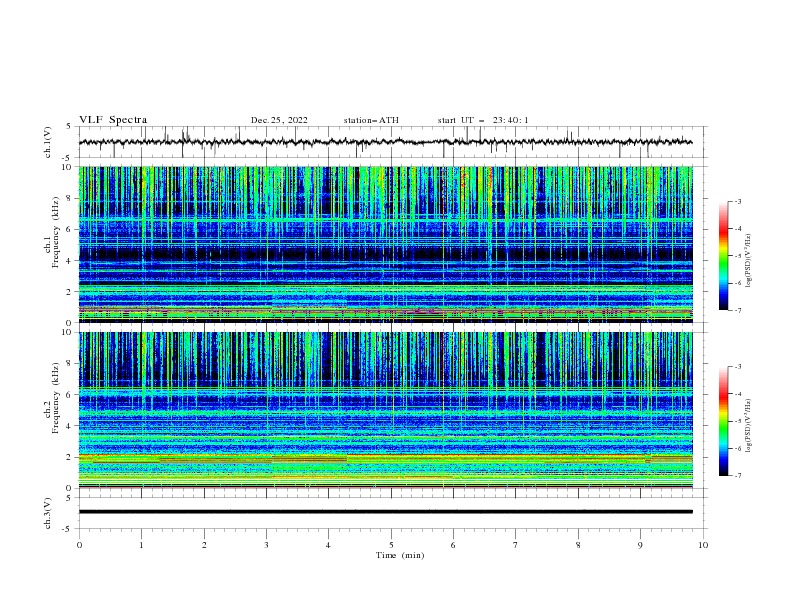Click inside the ch.2 spectrogram panel
The height and width of the screenshot is (612, 792).
point(385,410)
